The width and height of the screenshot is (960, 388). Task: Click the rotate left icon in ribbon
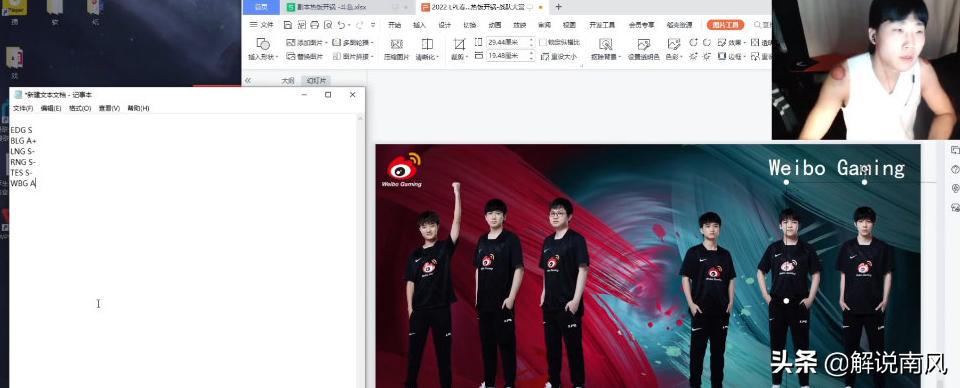tap(693, 43)
